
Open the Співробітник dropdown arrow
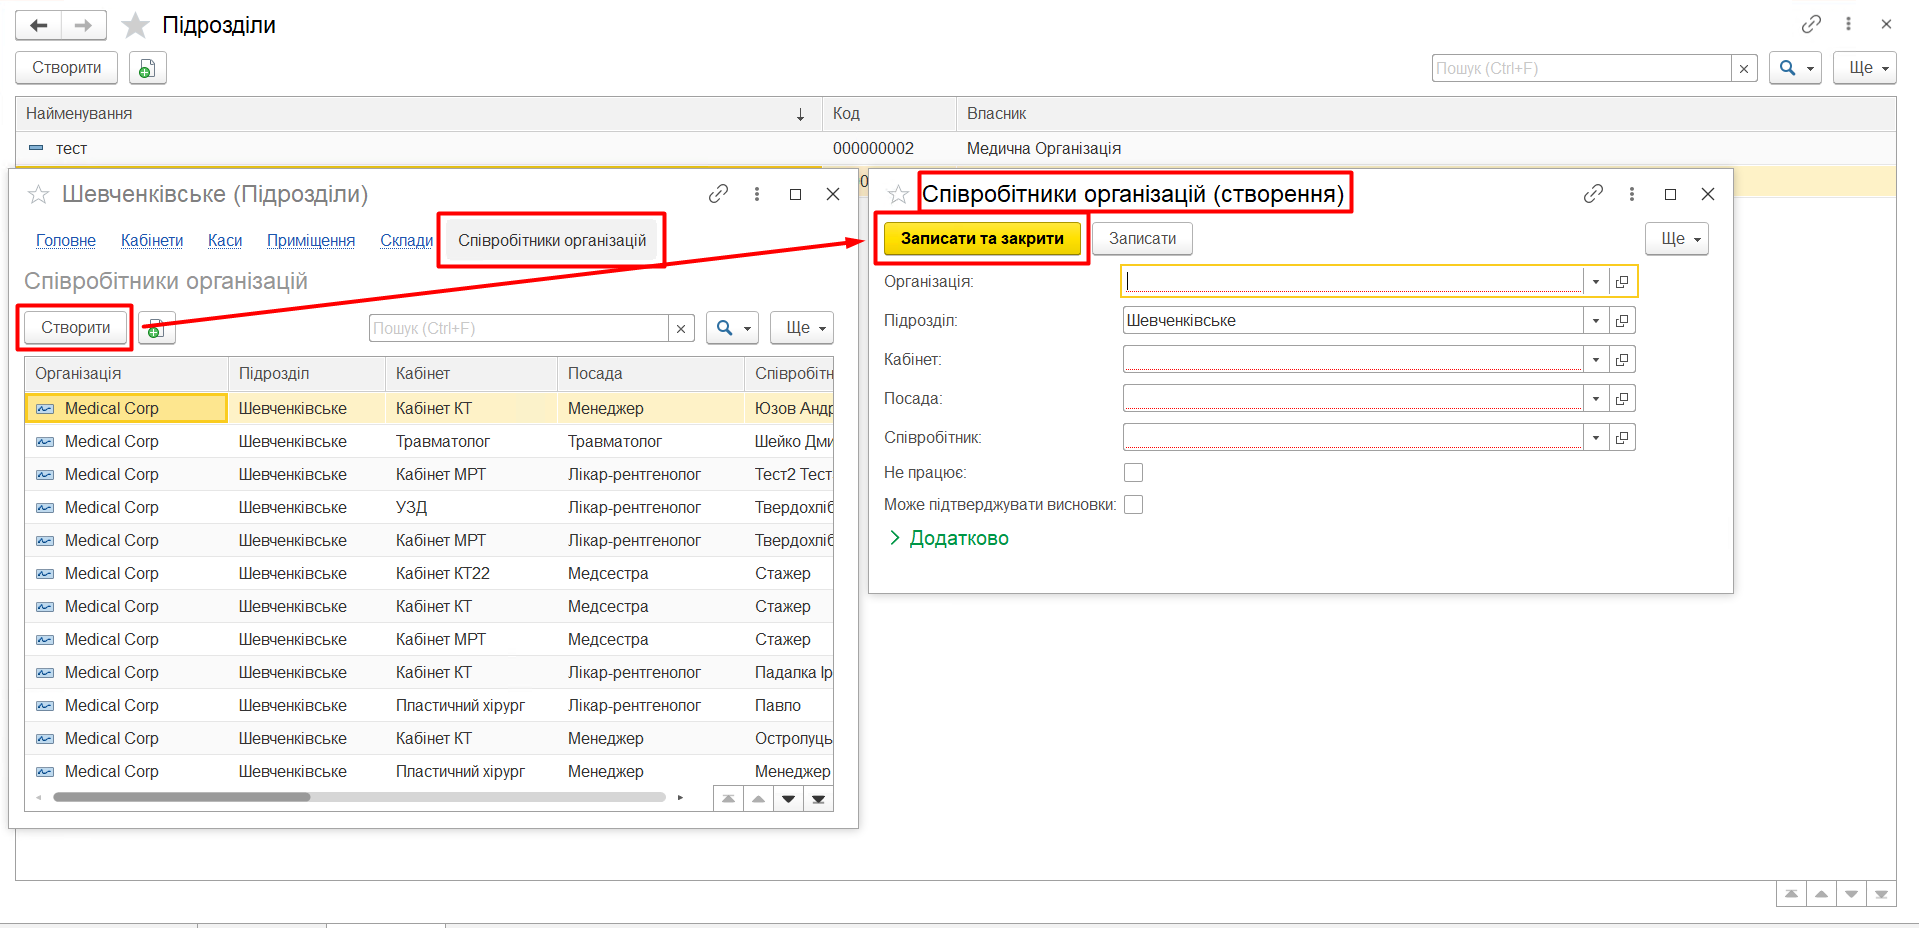tap(1596, 438)
